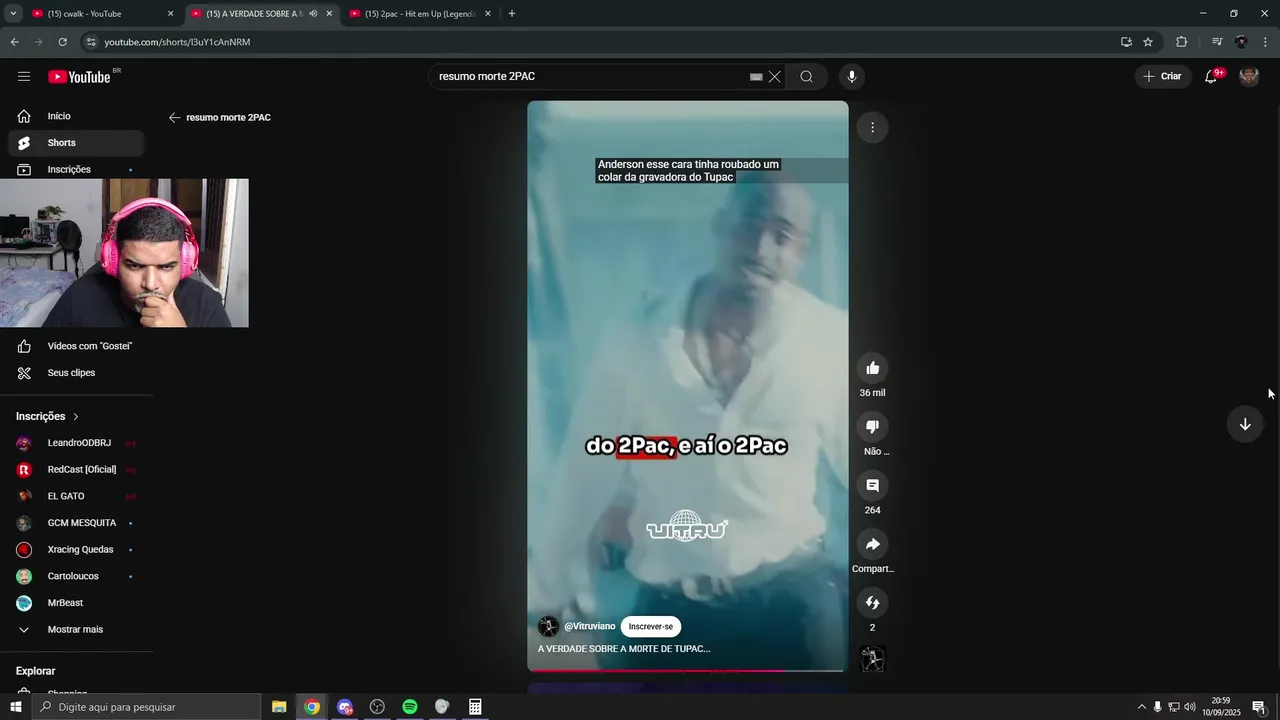Open the notifications bell
The height and width of the screenshot is (720, 1280).
click(x=1211, y=77)
